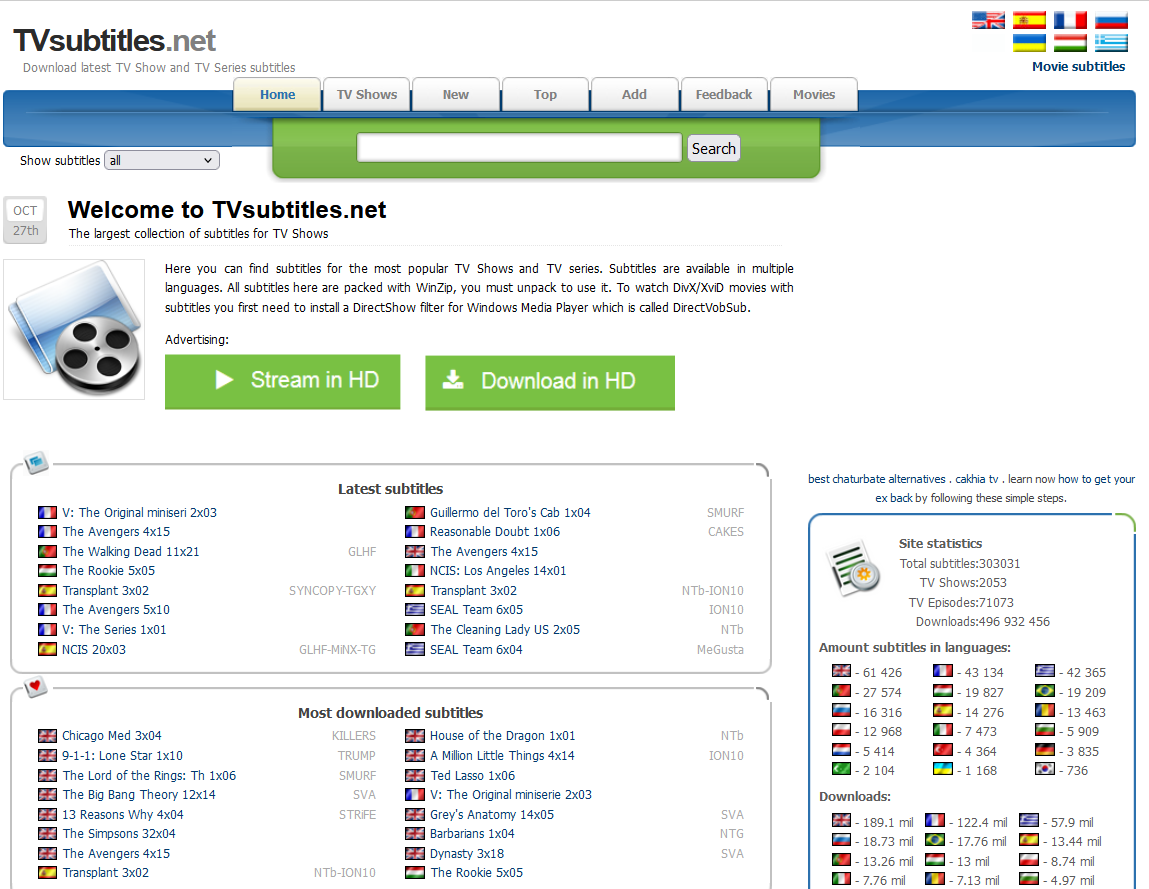Choose the Hungarian flag in header languages
1149x889 pixels.
click(1070, 43)
